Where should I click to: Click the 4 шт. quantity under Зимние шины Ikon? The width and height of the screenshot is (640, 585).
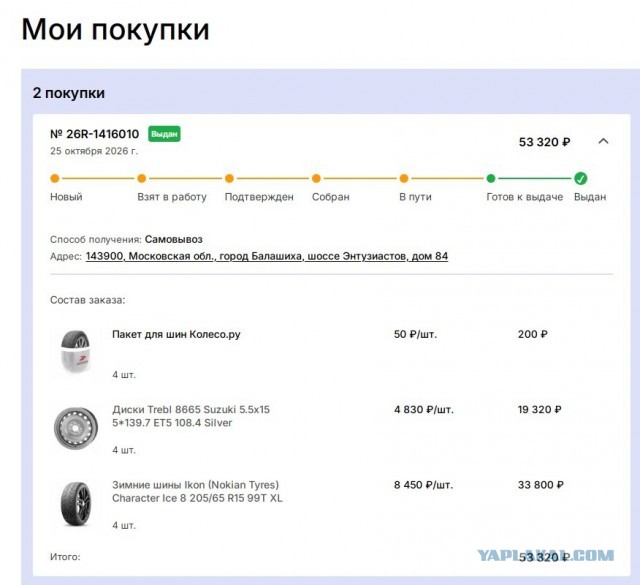pos(124,525)
